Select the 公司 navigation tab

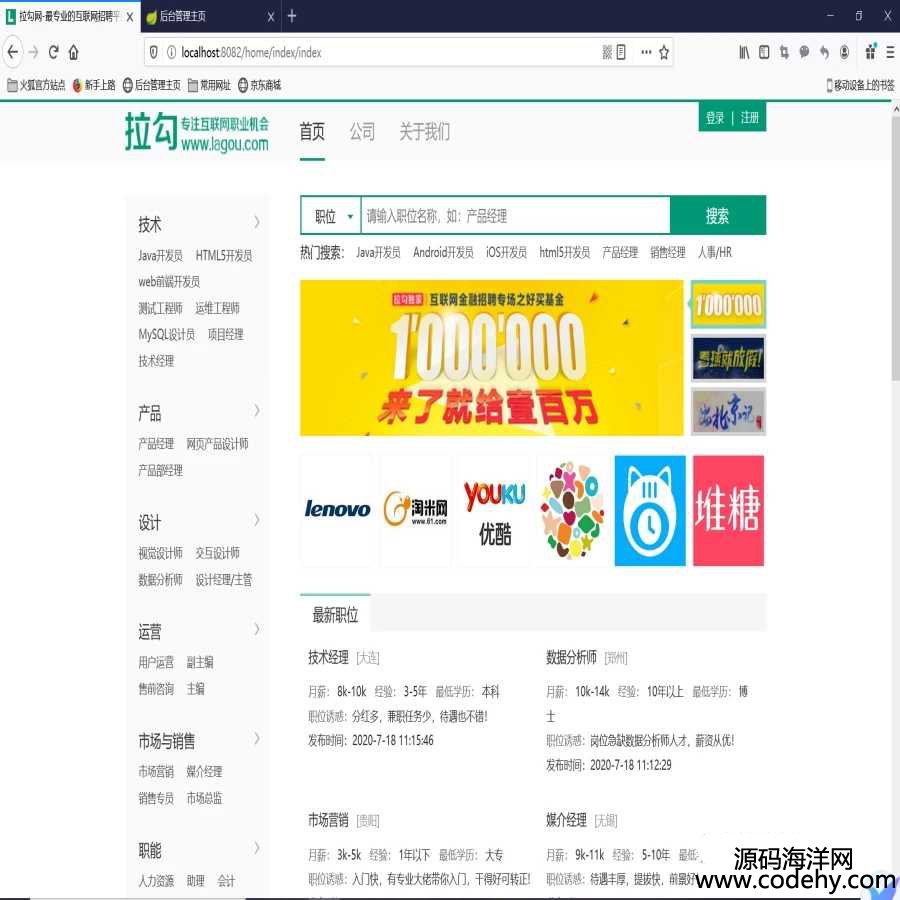click(x=362, y=131)
